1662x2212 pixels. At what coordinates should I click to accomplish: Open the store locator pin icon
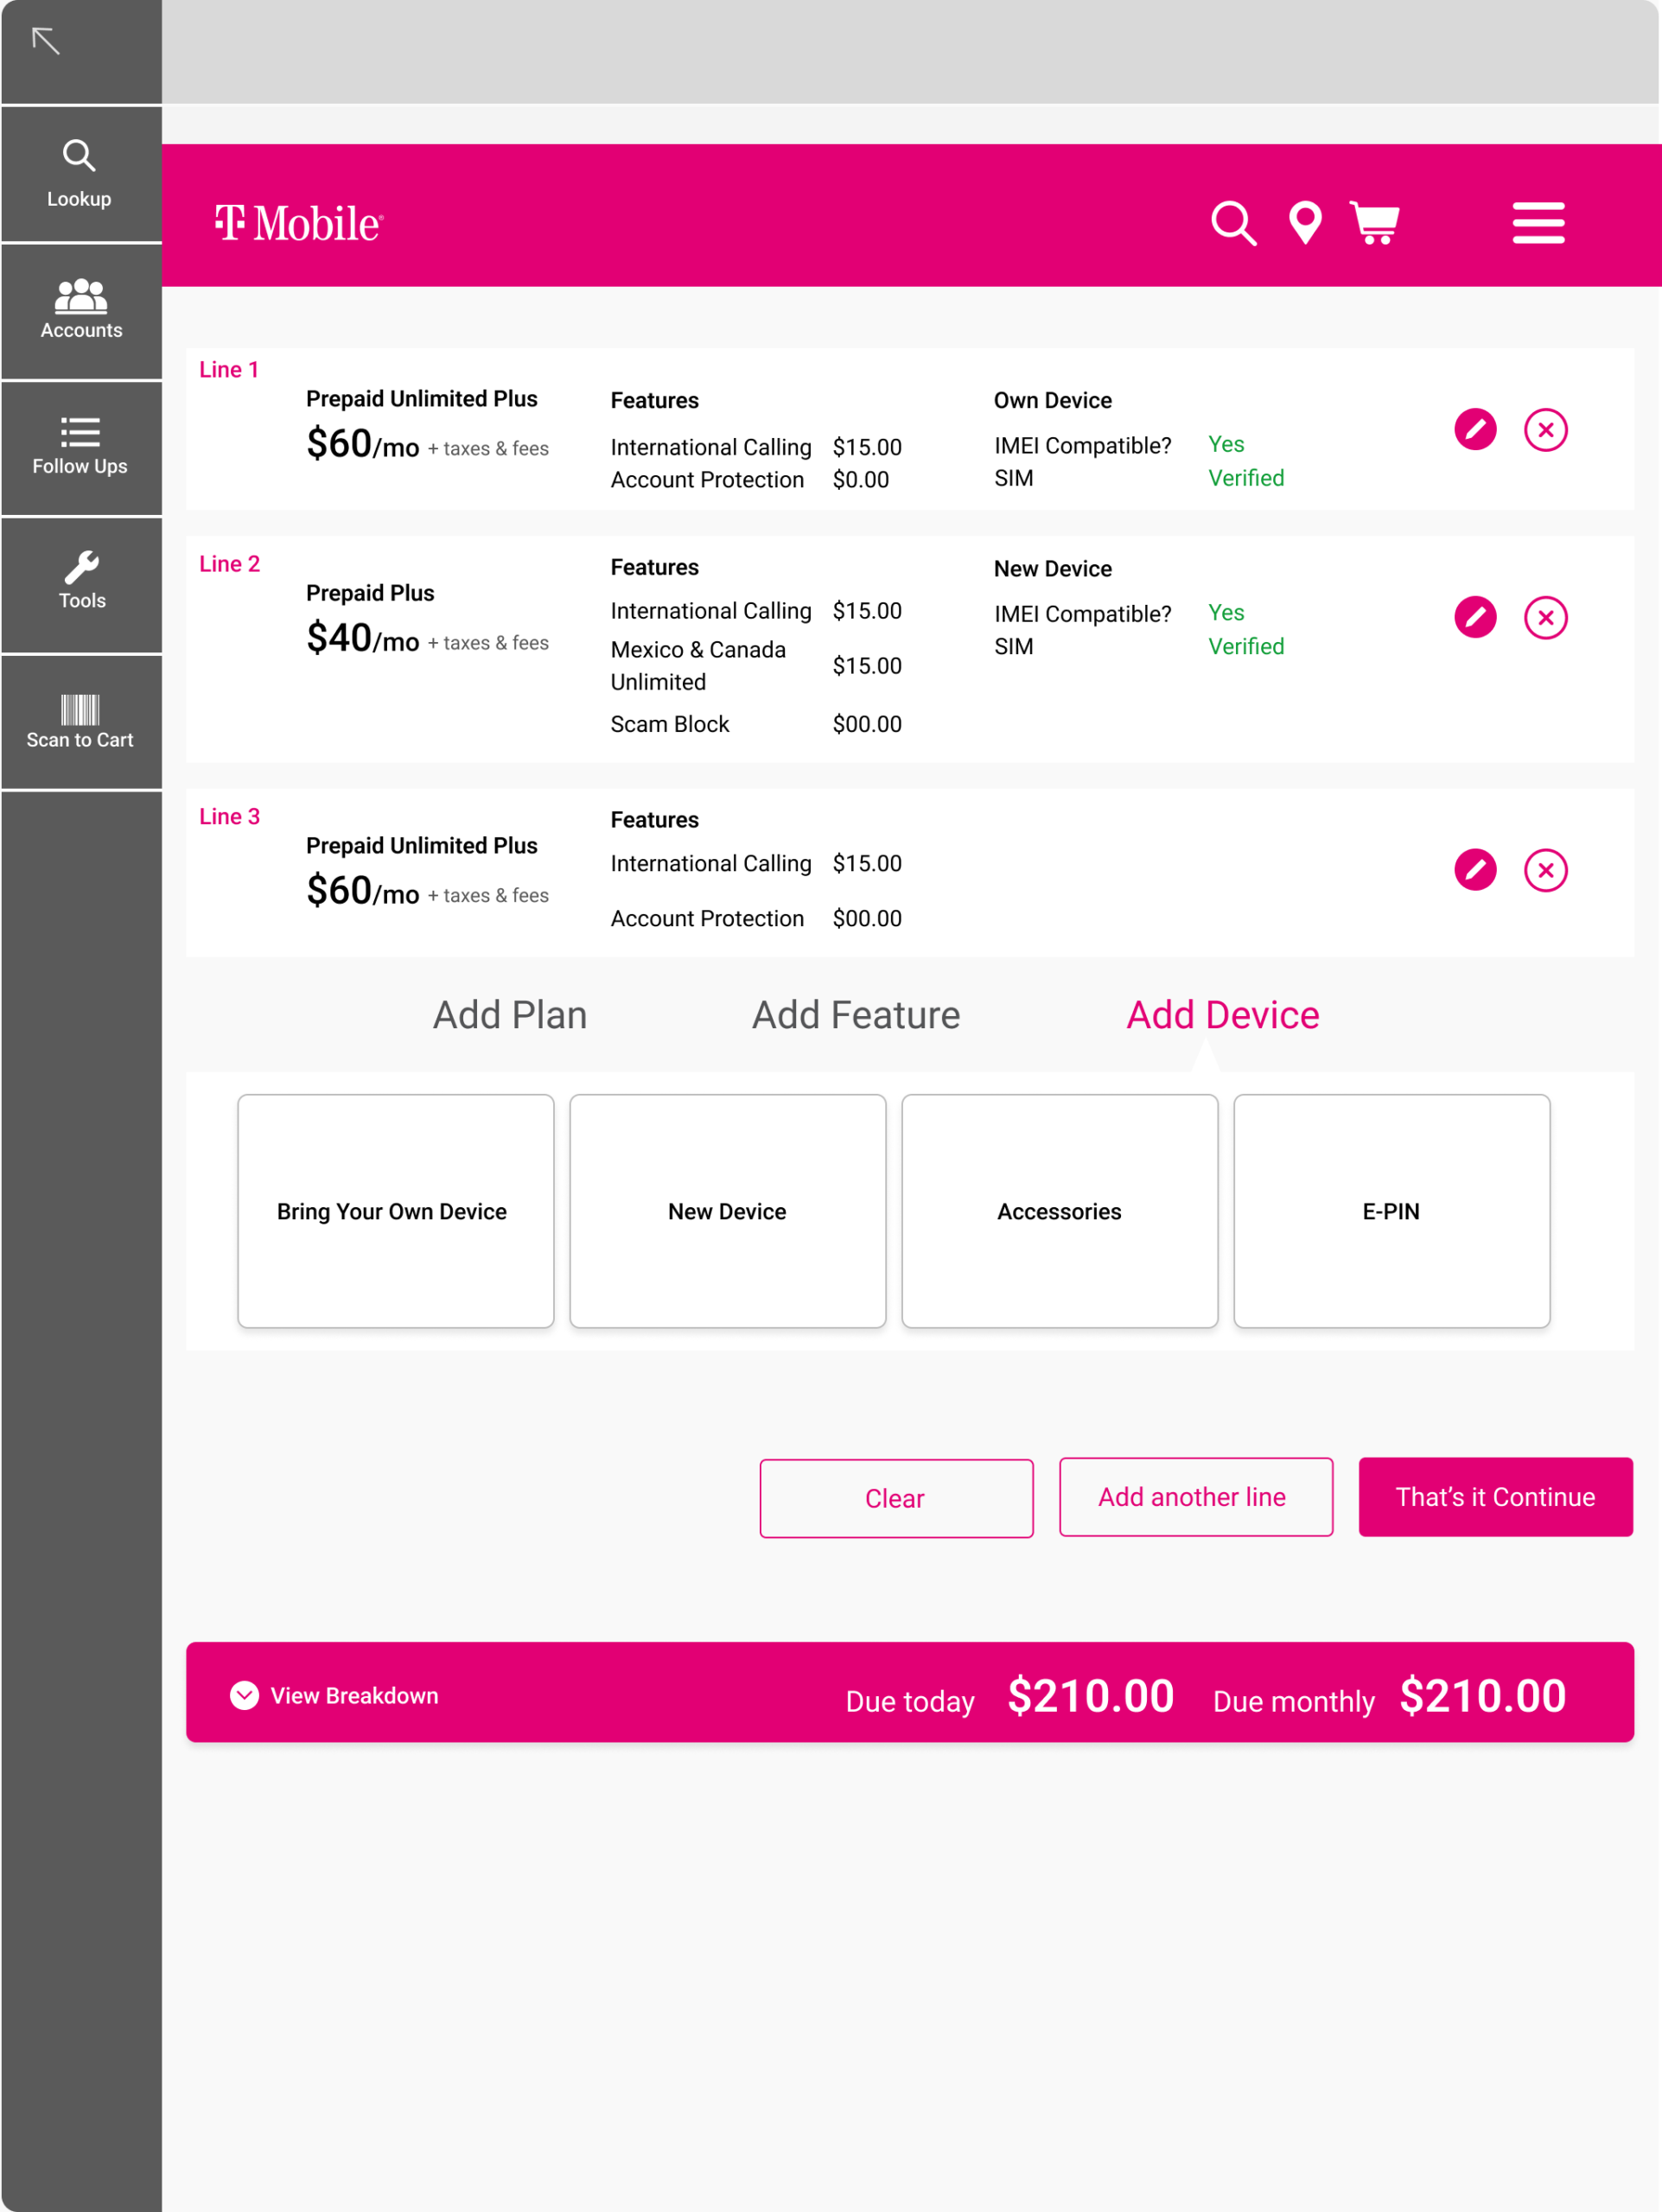pos(1305,223)
